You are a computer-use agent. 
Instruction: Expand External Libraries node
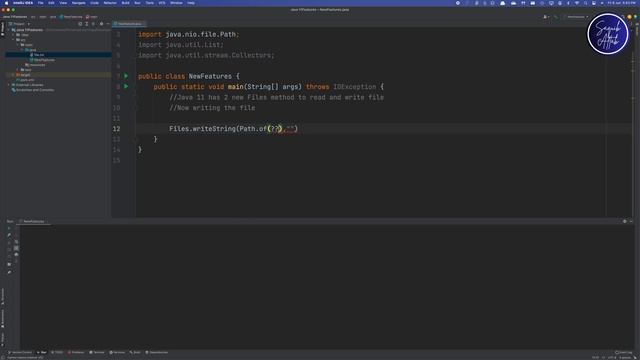(x=9, y=85)
